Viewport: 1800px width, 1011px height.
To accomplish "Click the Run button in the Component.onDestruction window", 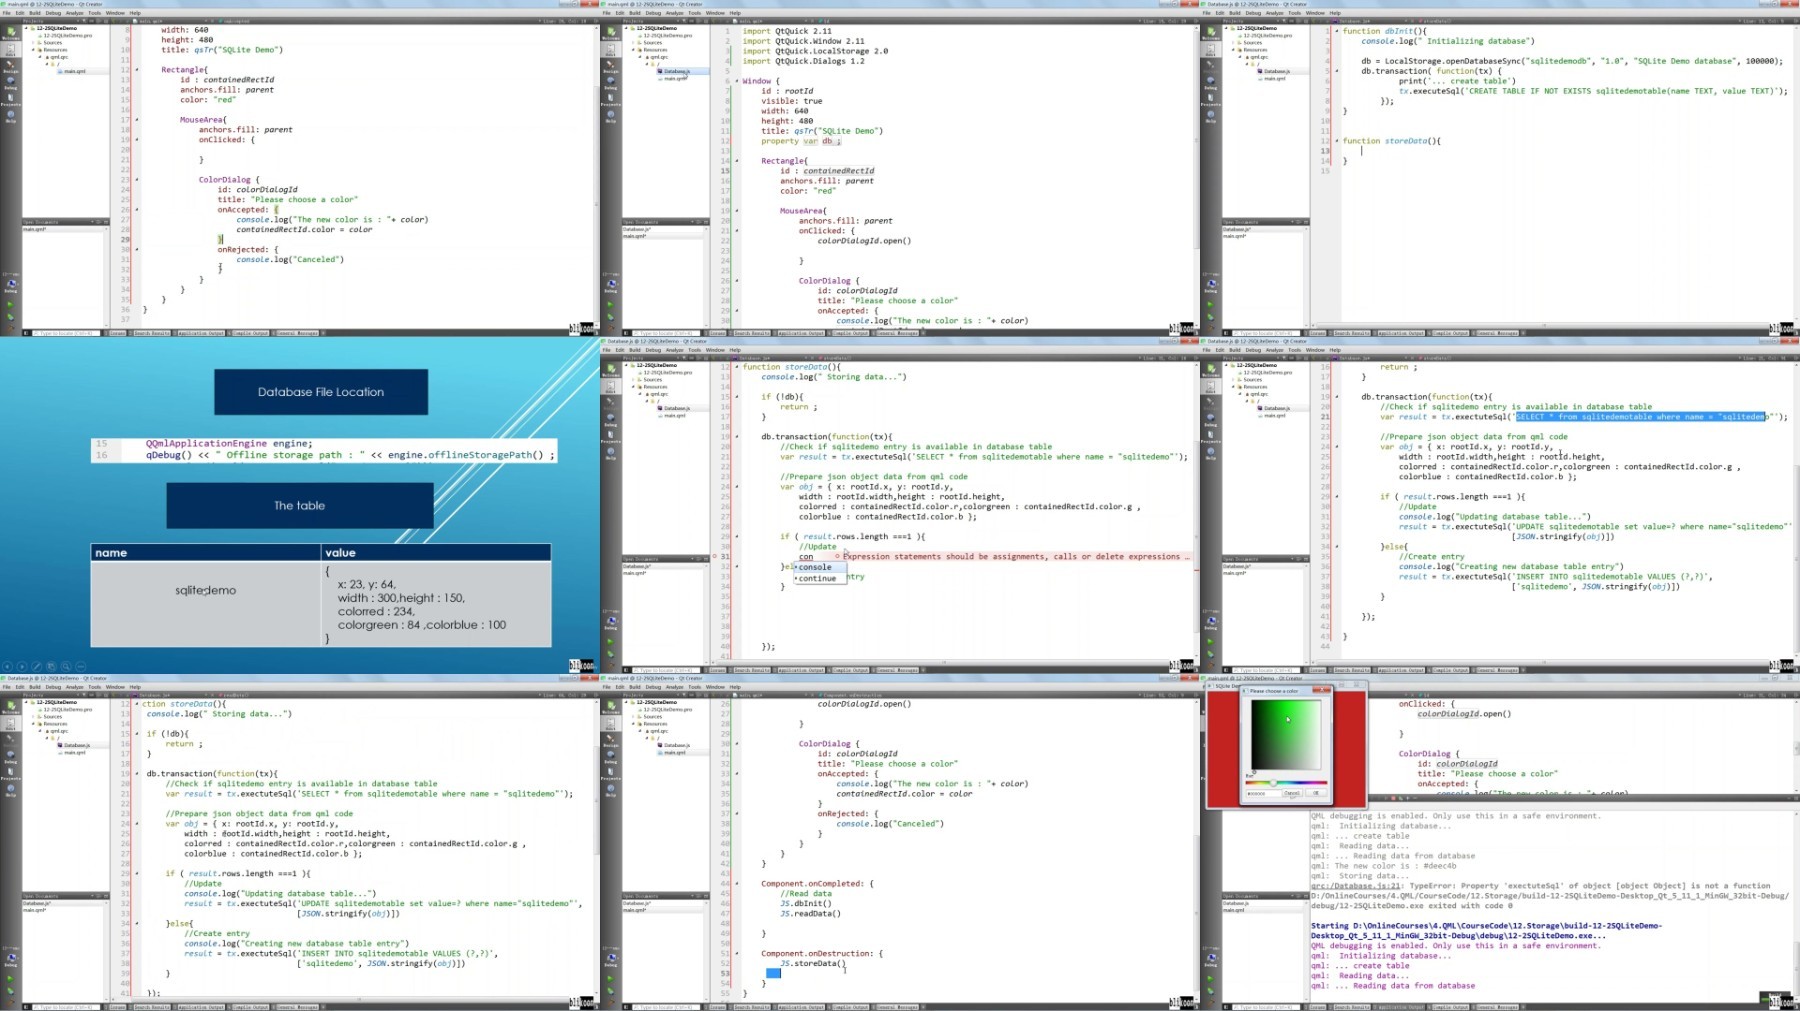I will pyautogui.click(x=611, y=979).
